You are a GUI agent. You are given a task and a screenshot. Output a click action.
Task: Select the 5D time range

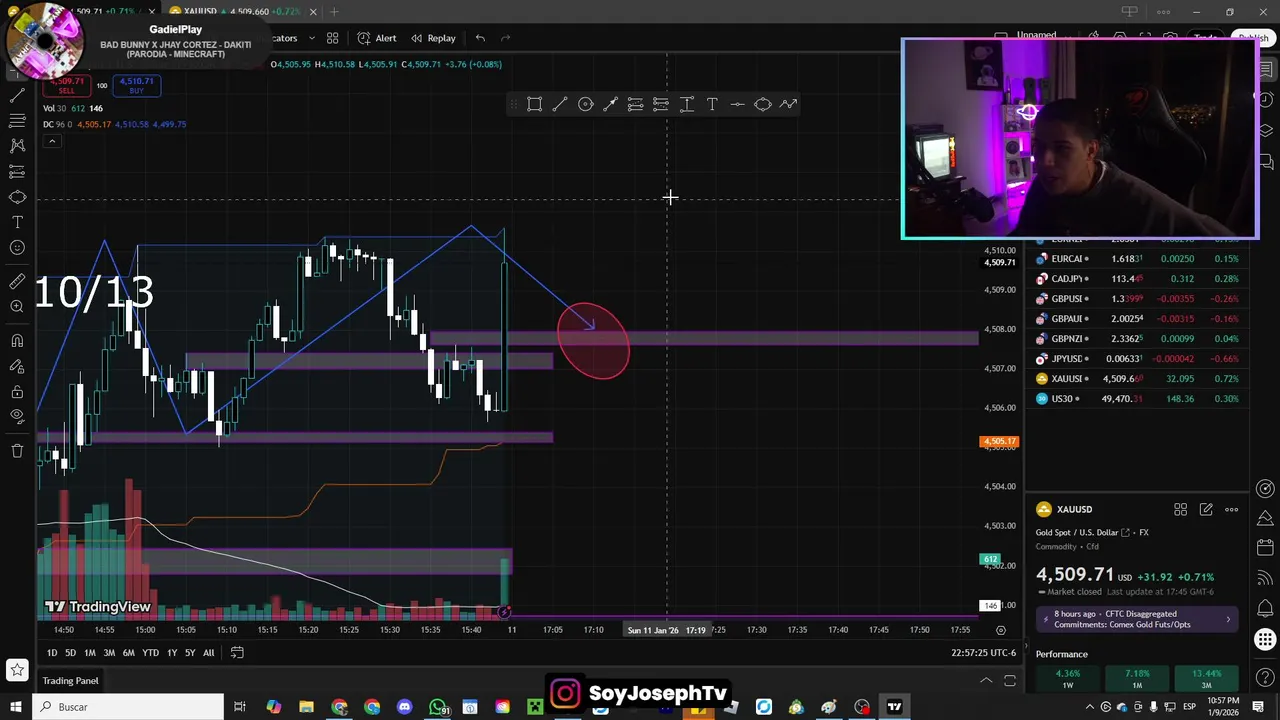point(70,653)
